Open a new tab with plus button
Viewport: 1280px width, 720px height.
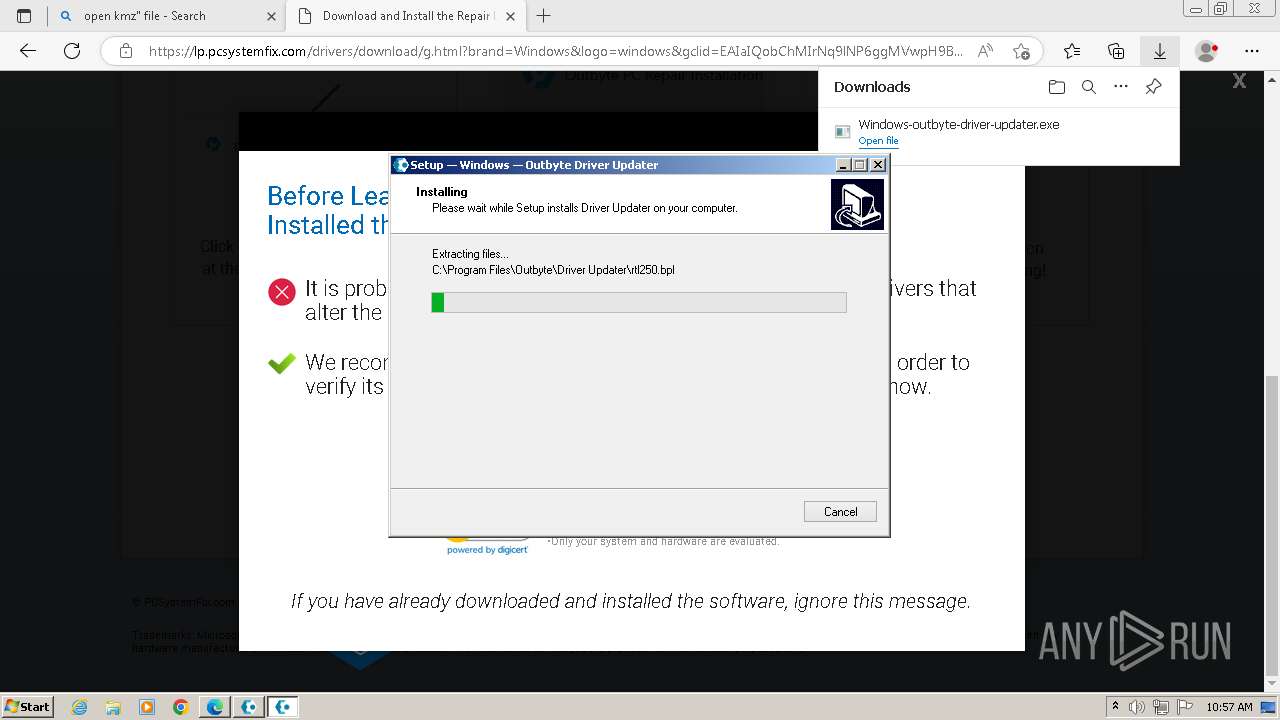[x=544, y=16]
